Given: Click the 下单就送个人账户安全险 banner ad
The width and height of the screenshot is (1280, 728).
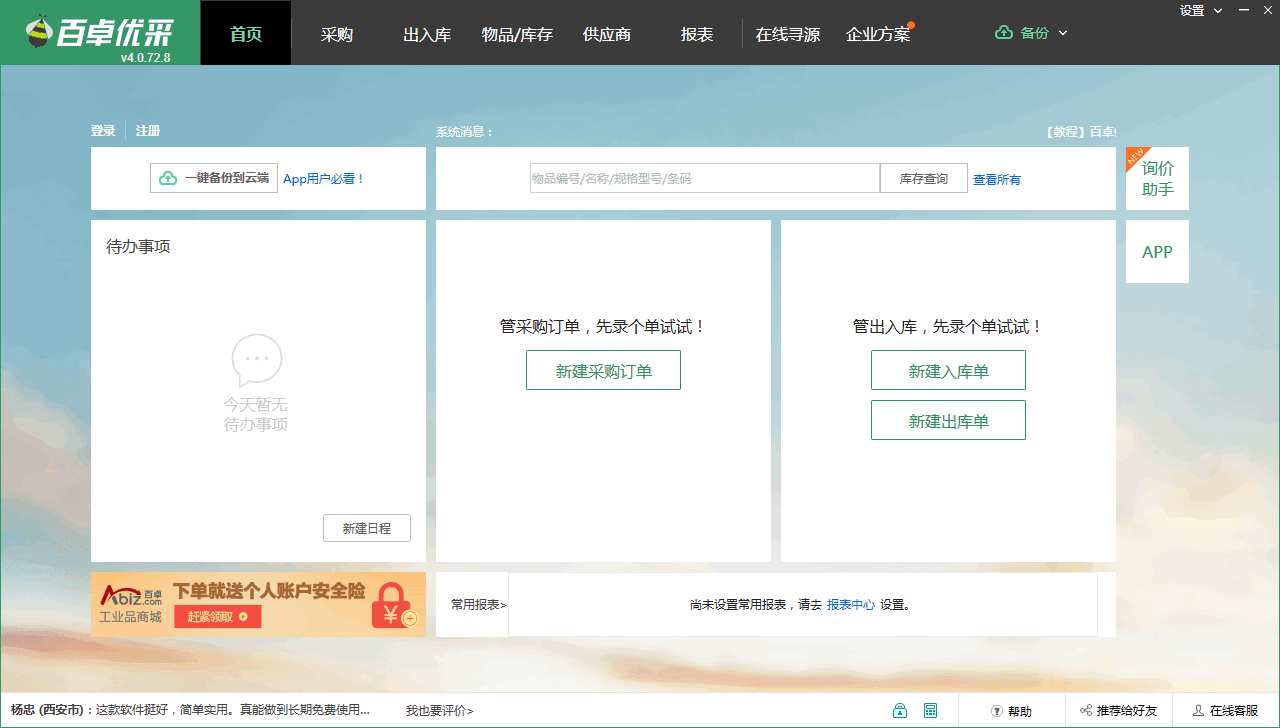Looking at the screenshot, I should (258, 604).
